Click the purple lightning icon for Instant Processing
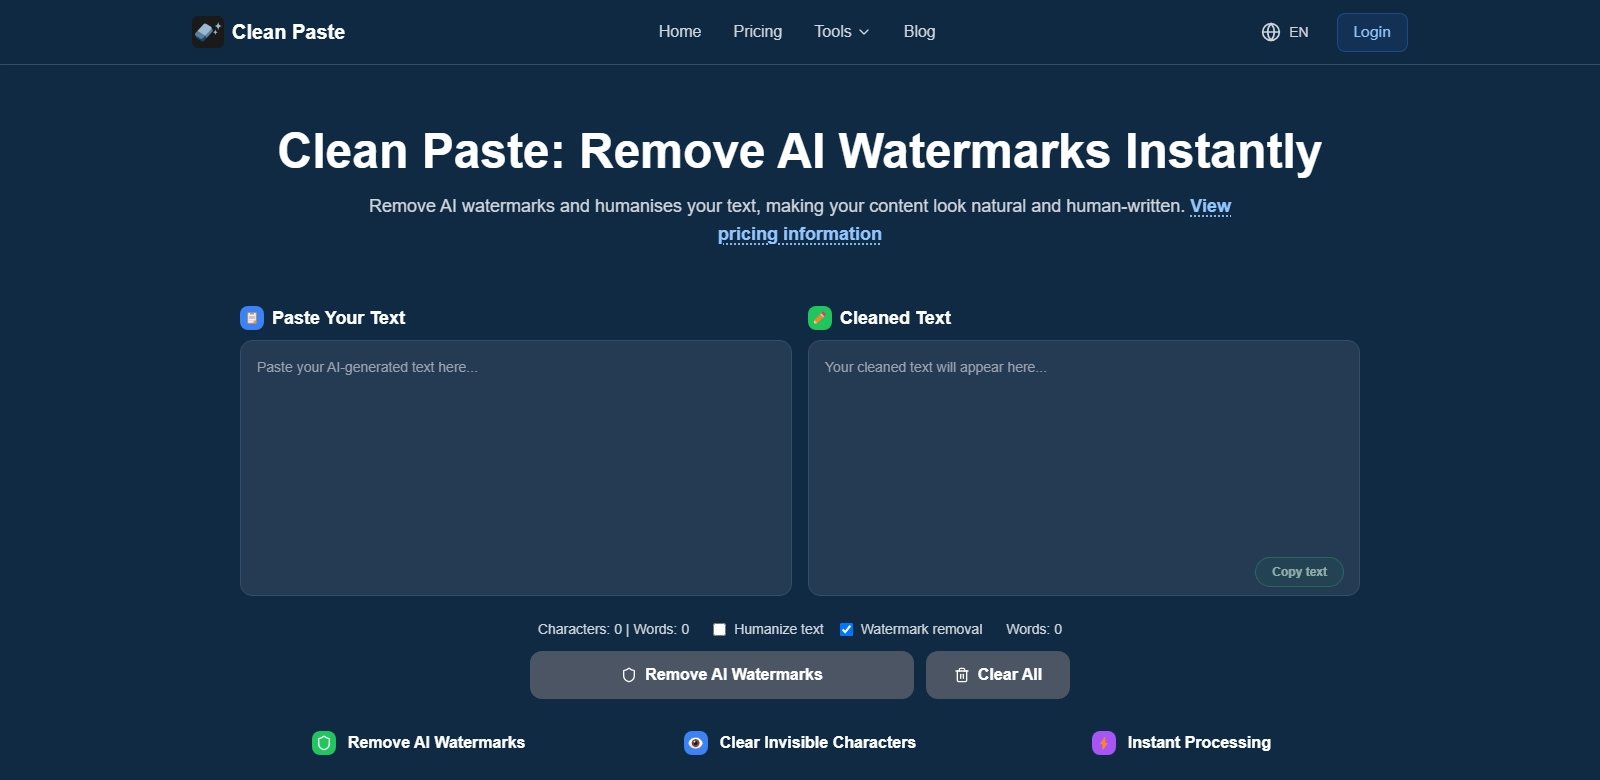Viewport: 1600px width, 780px height. [1104, 743]
